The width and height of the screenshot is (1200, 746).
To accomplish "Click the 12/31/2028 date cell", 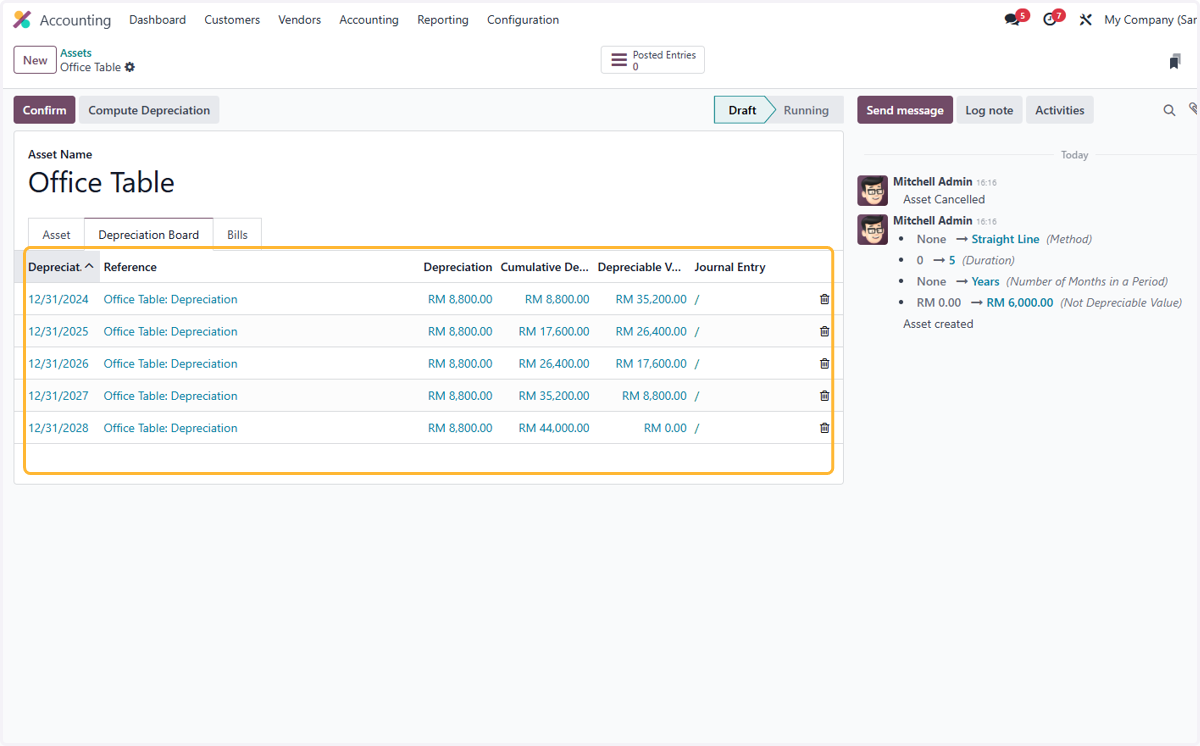I will 58,427.
